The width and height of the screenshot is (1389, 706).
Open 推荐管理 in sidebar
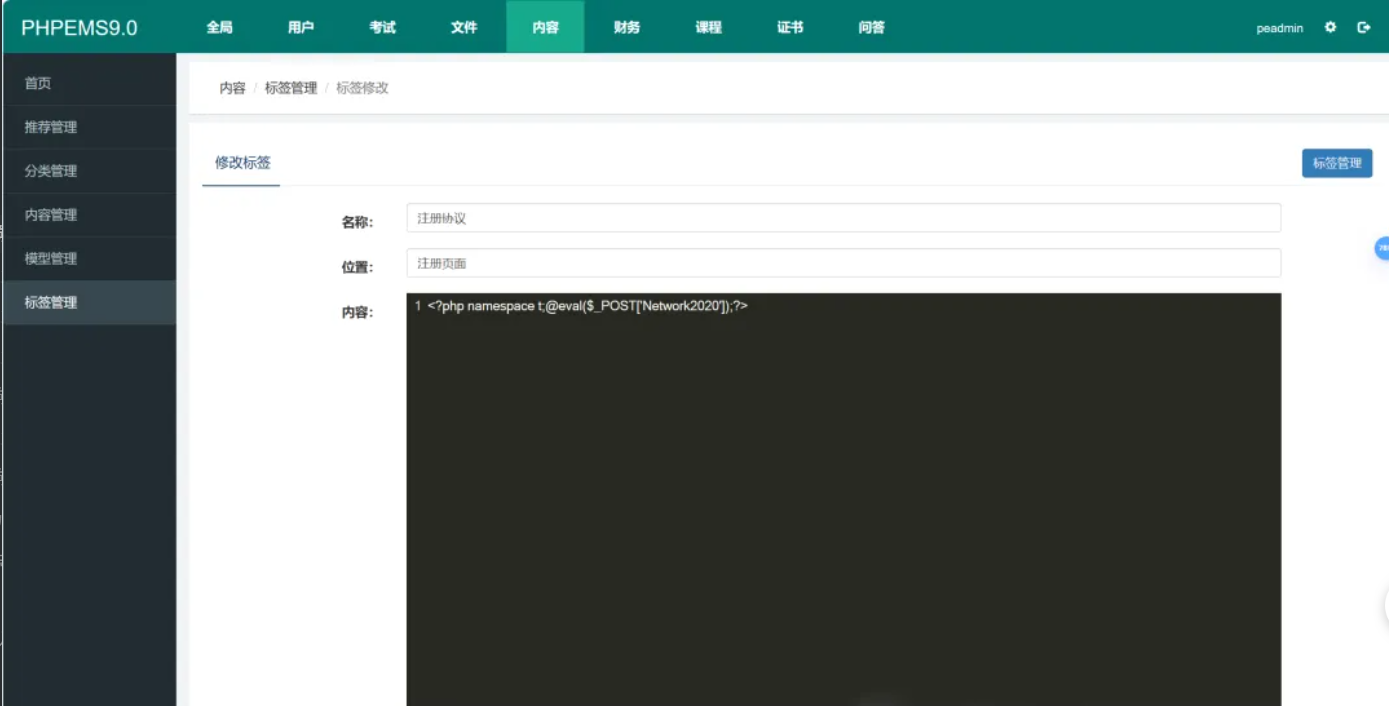(90, 127)
